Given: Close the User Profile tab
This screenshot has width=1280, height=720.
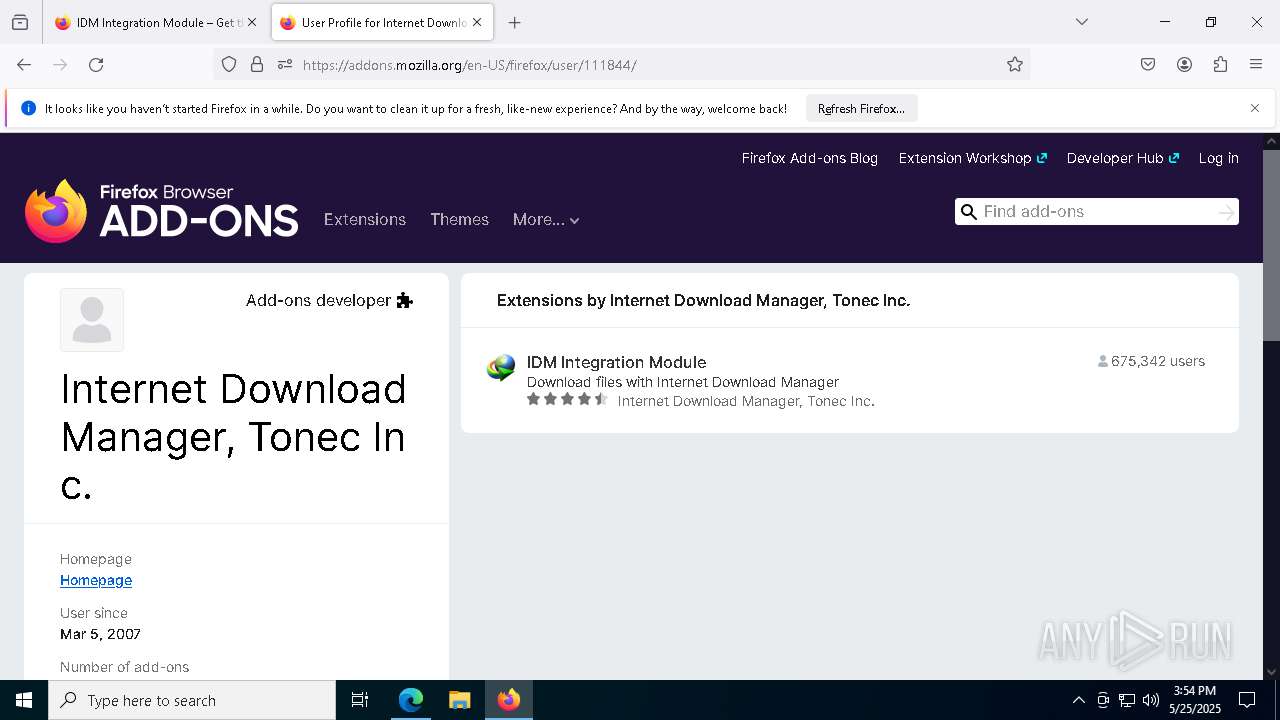Looking at the screenshot, I should 478,22.
